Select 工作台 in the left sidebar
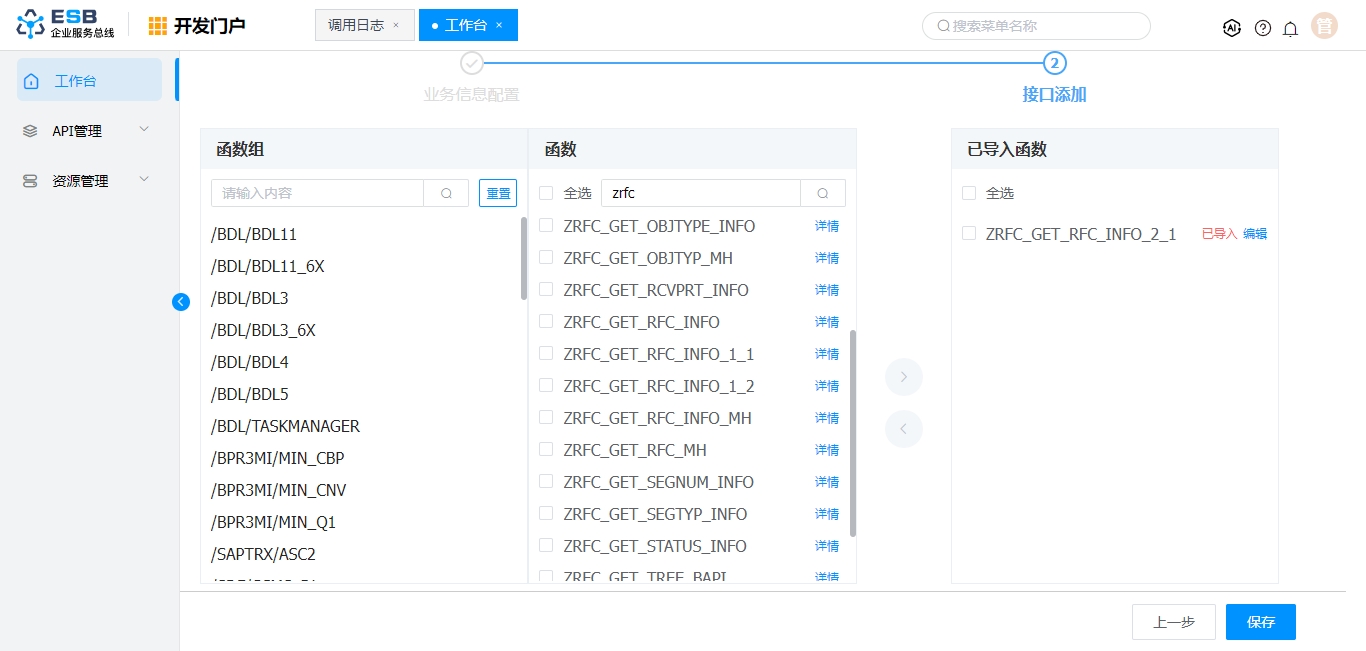The width and height of the screenshot is (1366, 651). pyautogui.click(x=89, y=80)
